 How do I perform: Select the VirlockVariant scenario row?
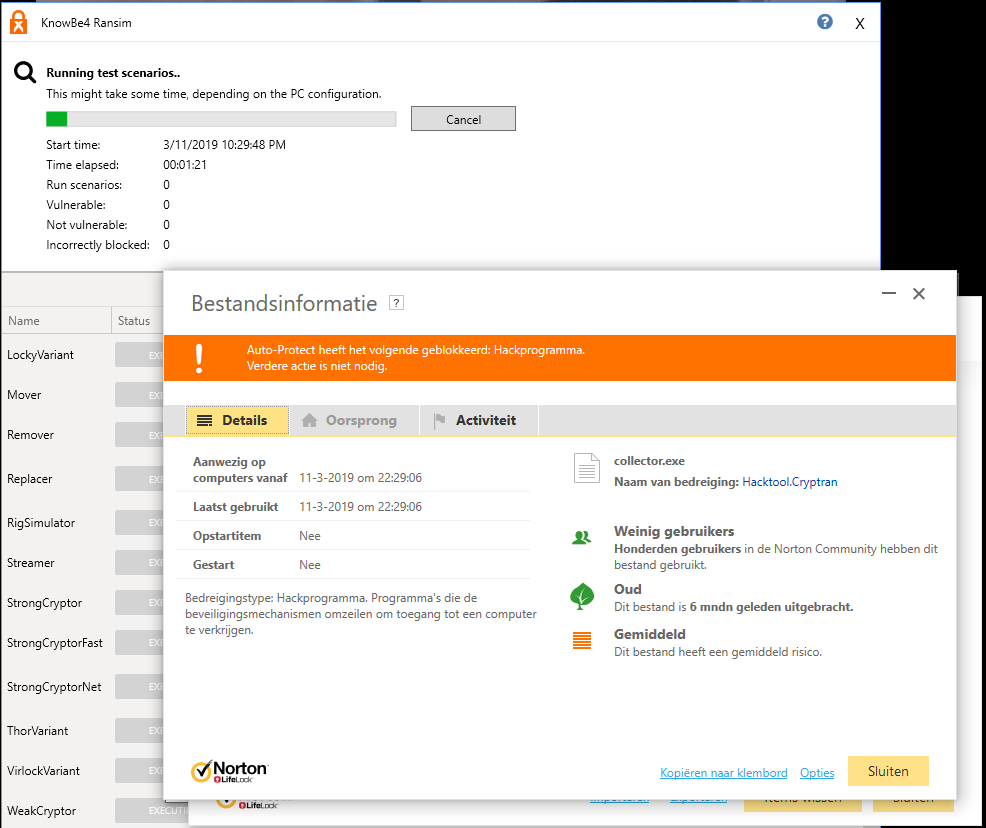point(82,771)
